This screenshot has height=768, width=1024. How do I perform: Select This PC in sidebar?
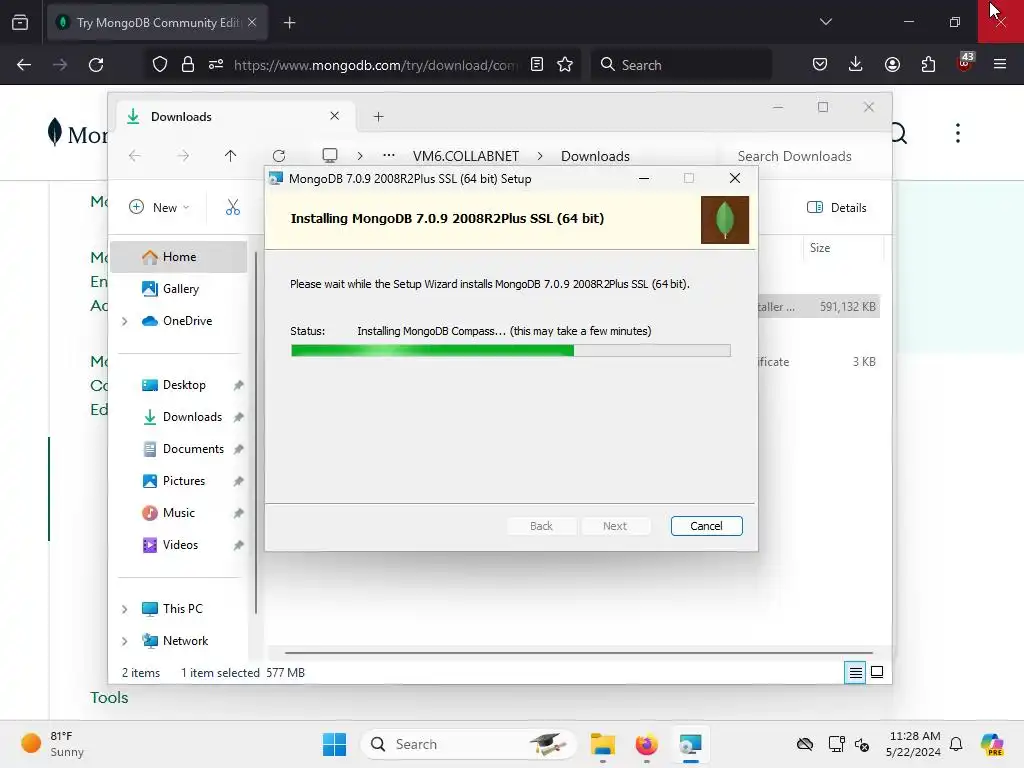182,609
